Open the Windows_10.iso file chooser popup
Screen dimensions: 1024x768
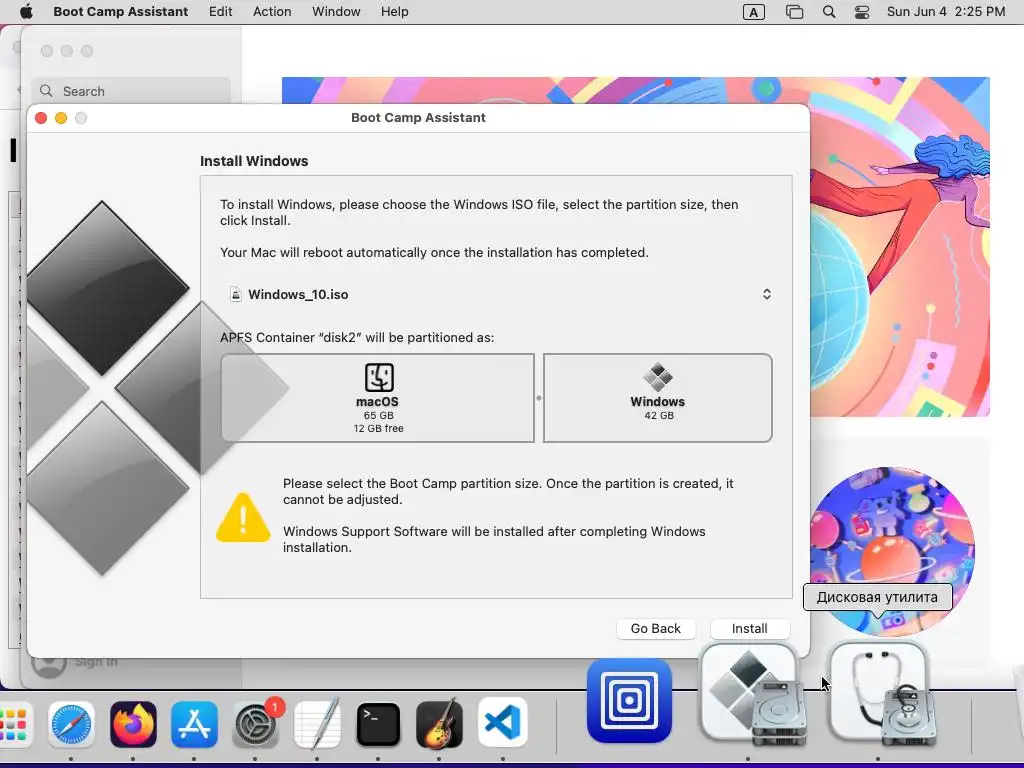click(500, 295)
